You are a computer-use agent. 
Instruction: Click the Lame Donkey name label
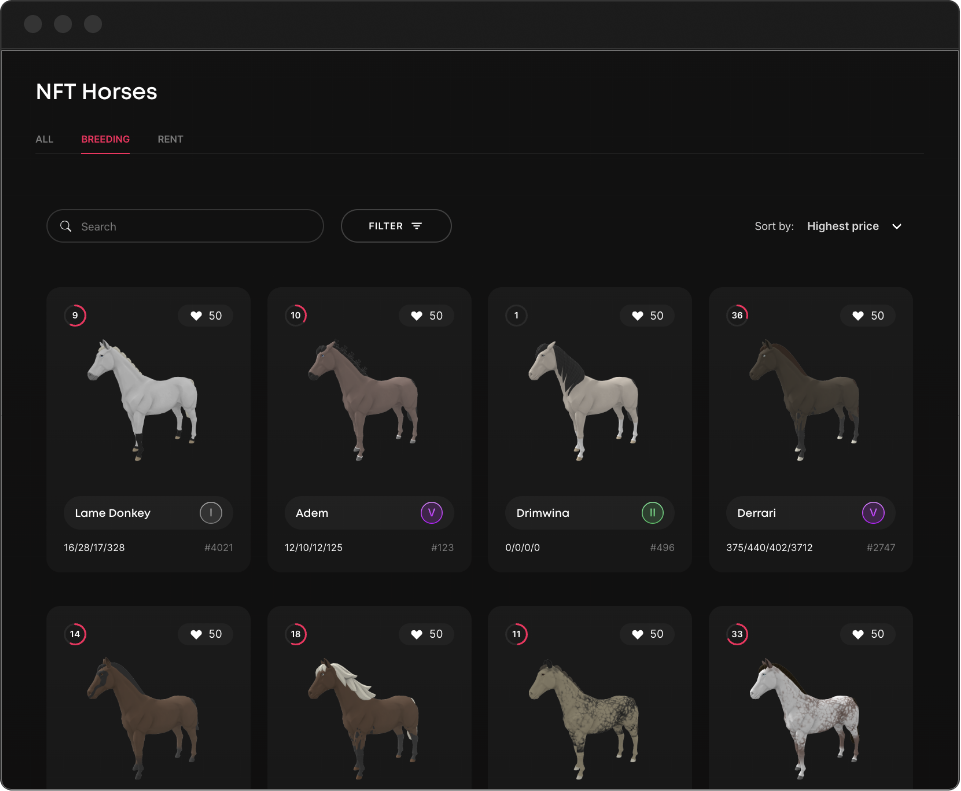[113, 513]
